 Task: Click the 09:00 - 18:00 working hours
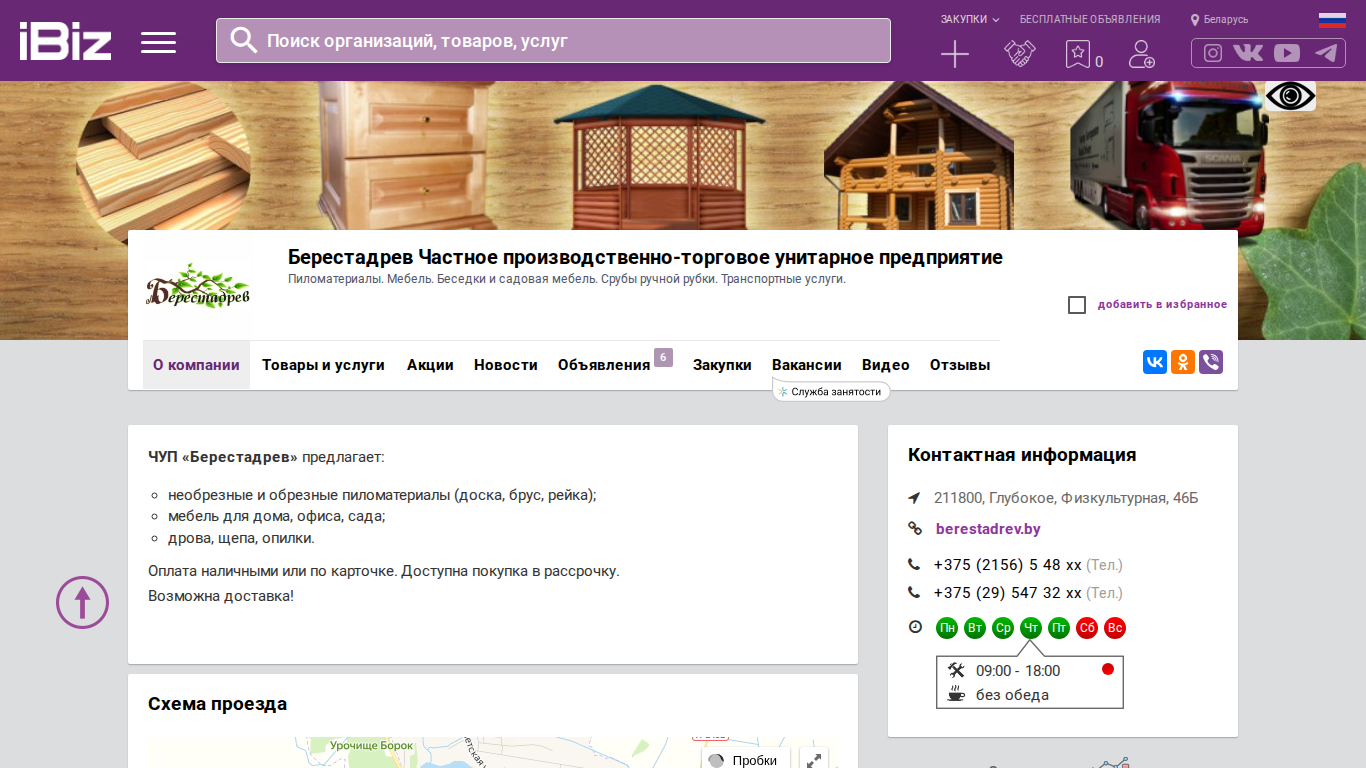(x=1018, y=671)
